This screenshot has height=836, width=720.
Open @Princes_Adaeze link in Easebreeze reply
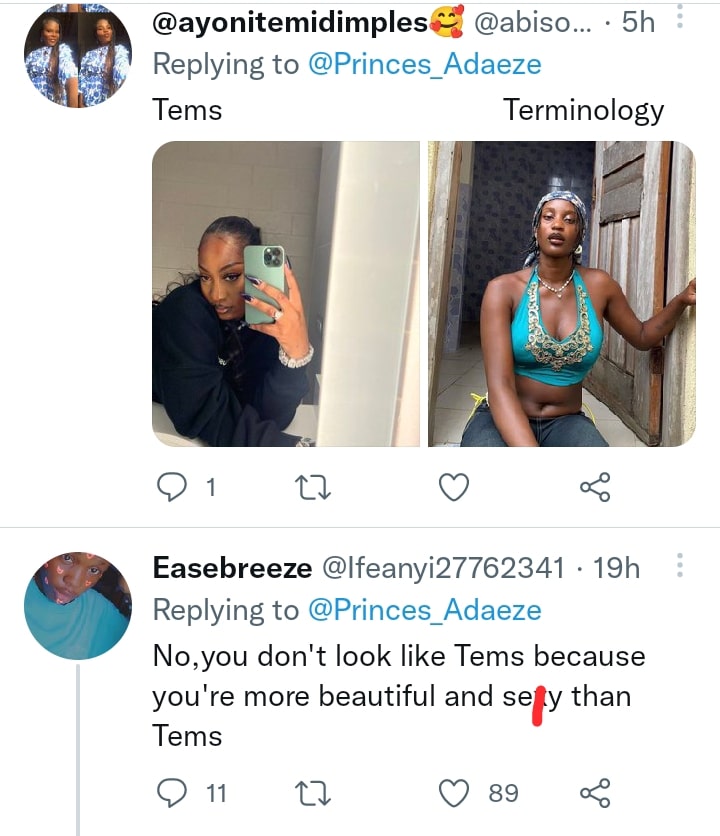(x=425, y=610)
